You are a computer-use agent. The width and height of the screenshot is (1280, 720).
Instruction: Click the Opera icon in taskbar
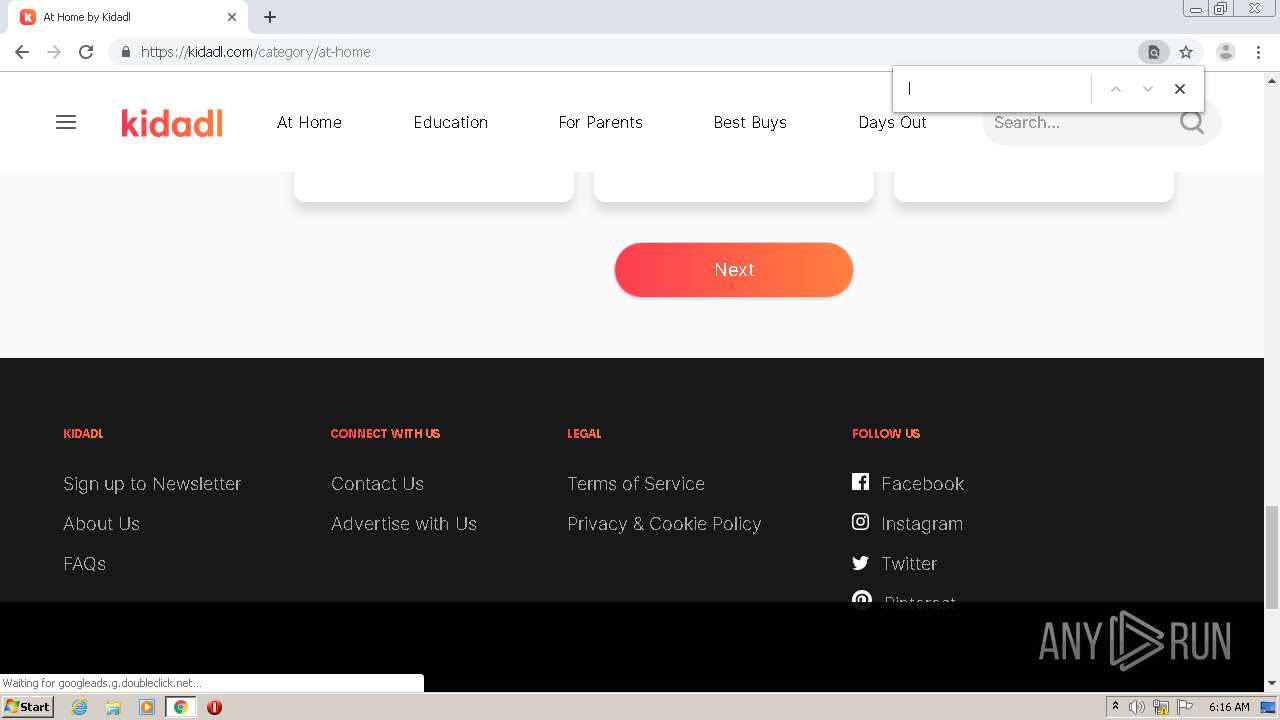[x=214, y=707]
